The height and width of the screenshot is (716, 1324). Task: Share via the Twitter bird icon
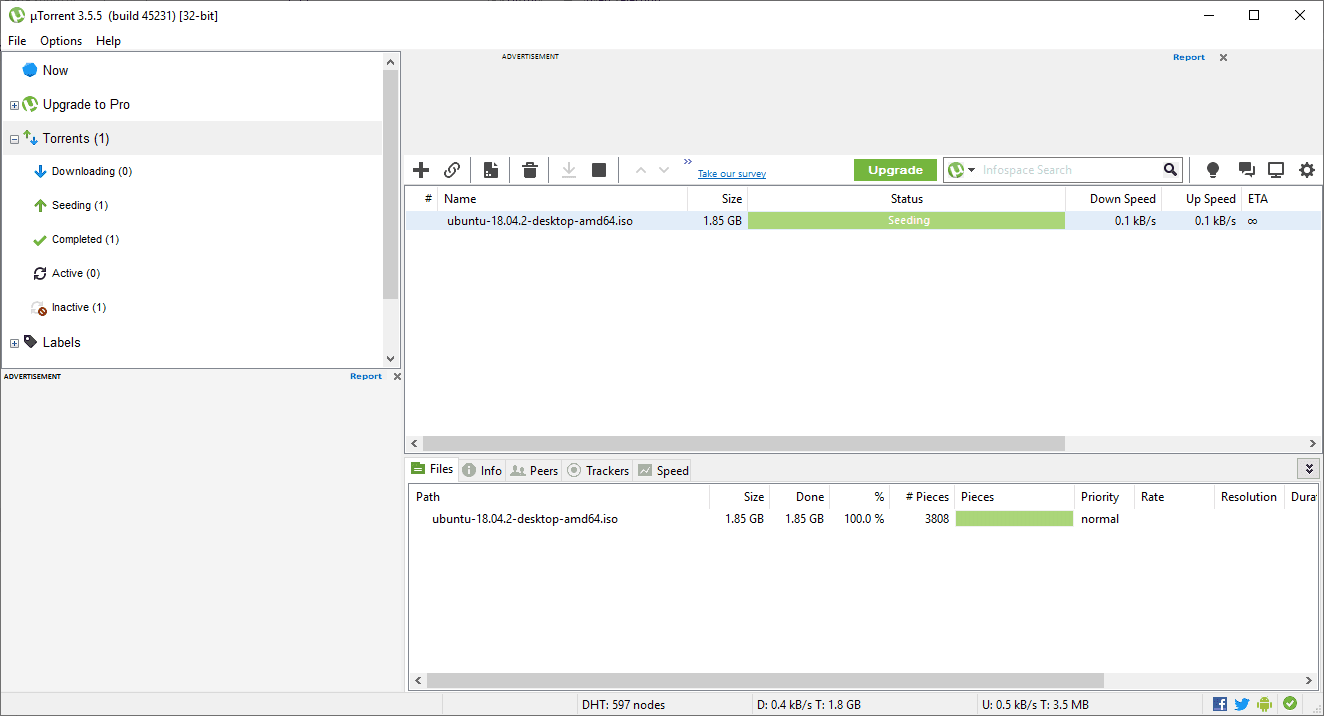[1241, 703]
